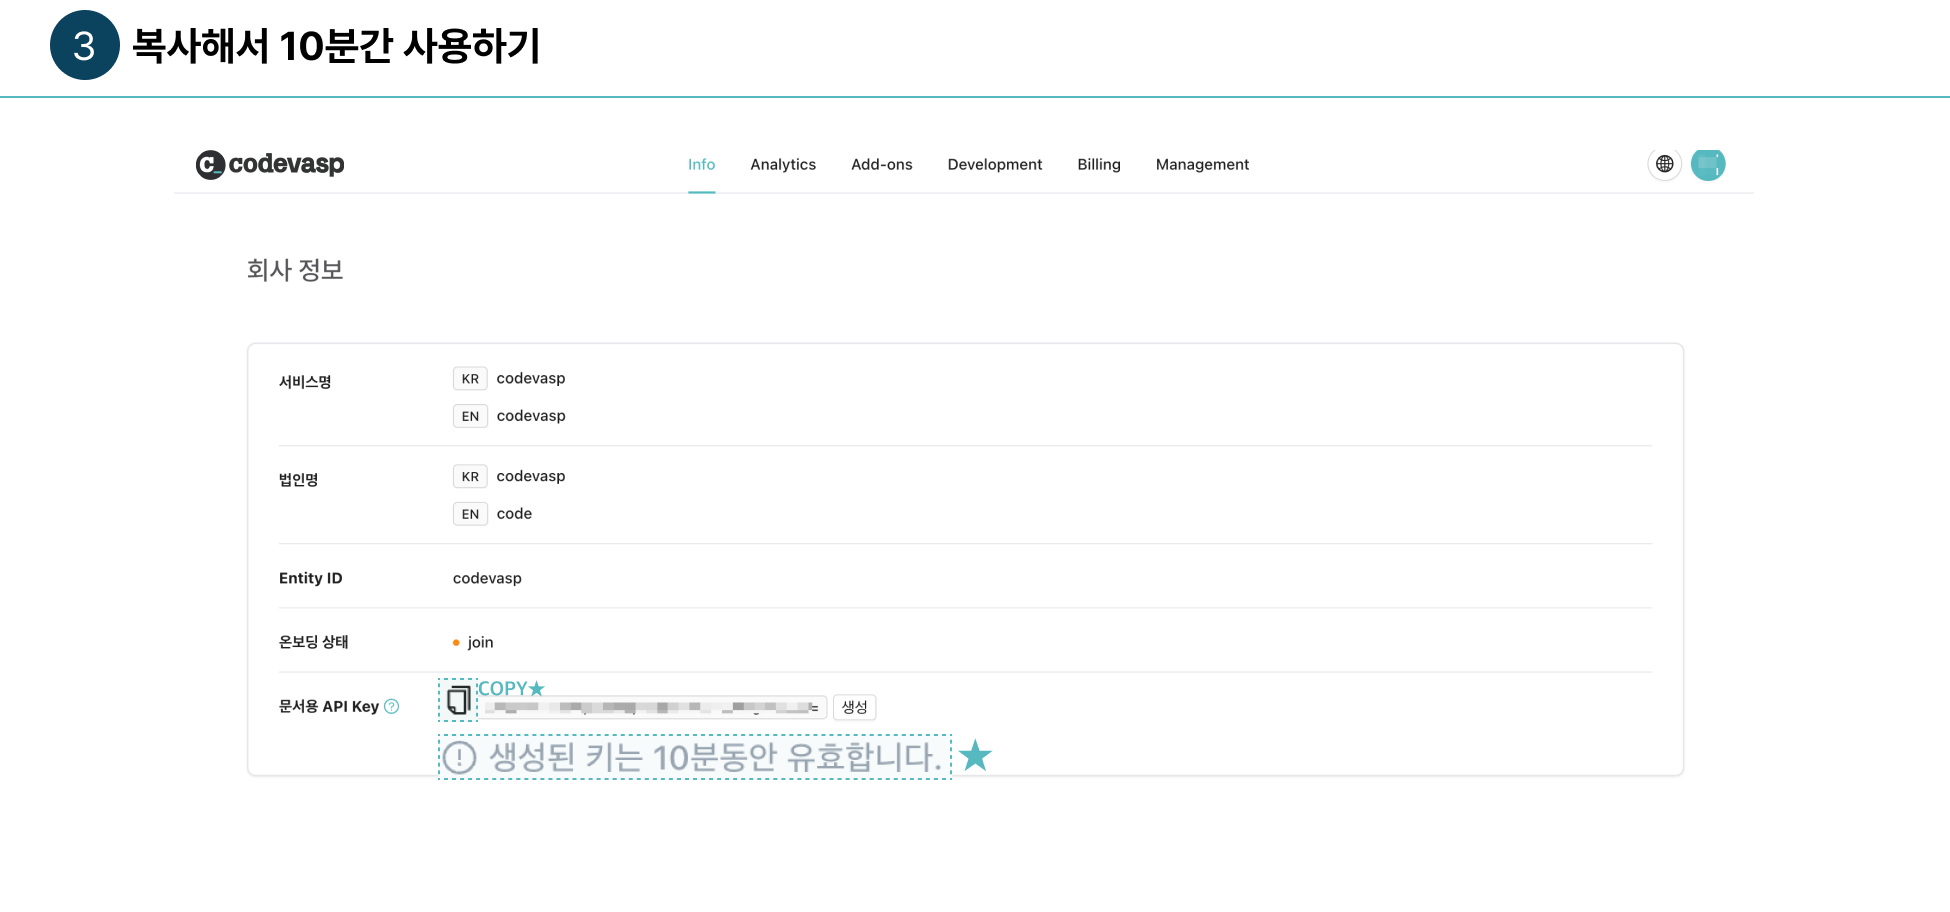
Task: Click the EN badge under 법인명
Action: pos(470,514)
